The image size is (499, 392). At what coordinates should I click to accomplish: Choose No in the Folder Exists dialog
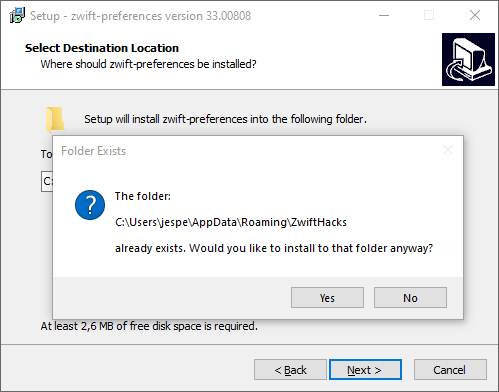(x=410, y=297)
